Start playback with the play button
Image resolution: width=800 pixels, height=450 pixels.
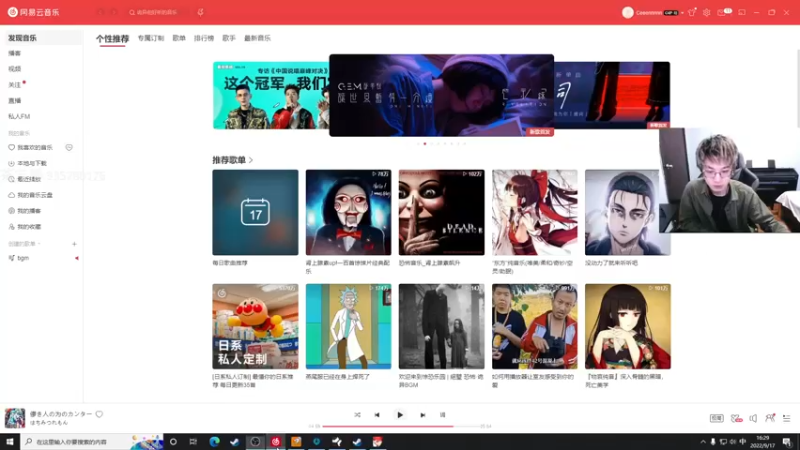[400, 415]
